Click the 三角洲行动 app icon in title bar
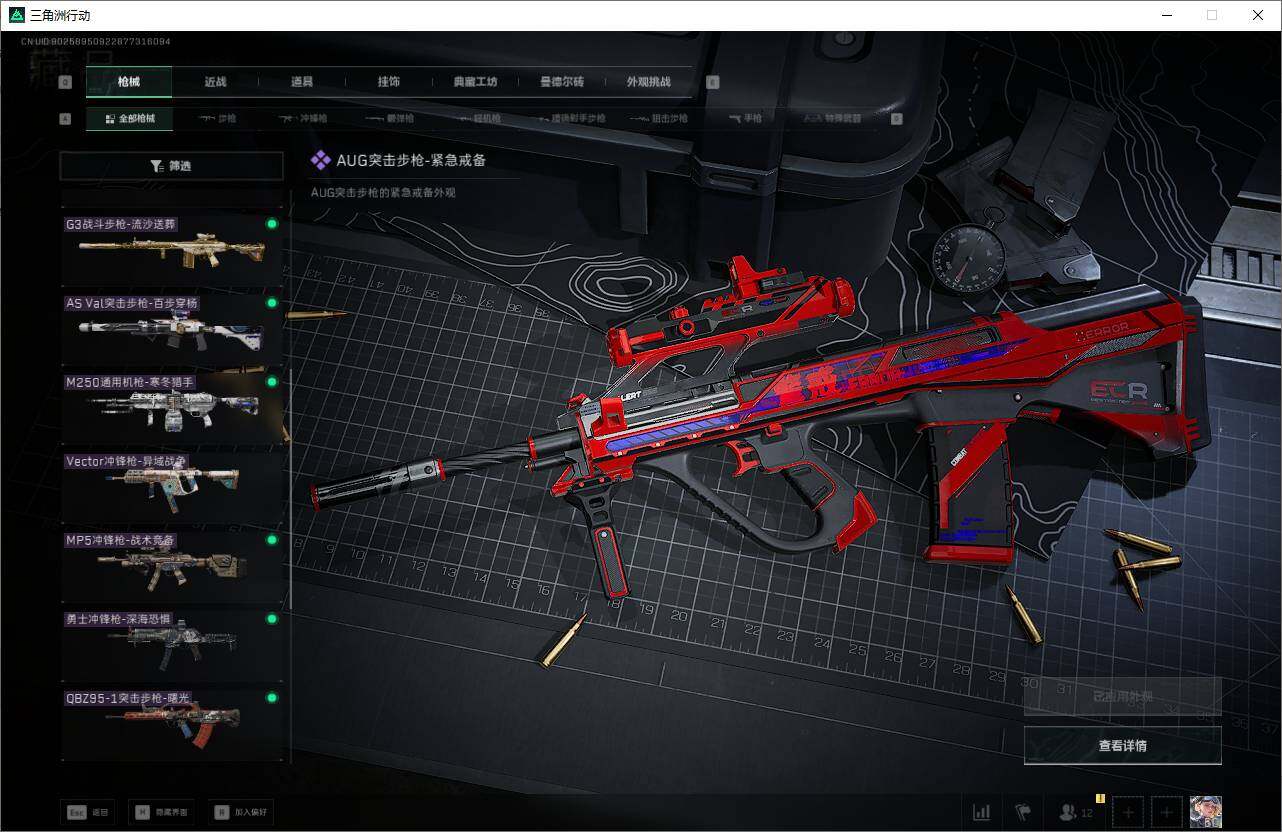 click(x=16, y=15)
